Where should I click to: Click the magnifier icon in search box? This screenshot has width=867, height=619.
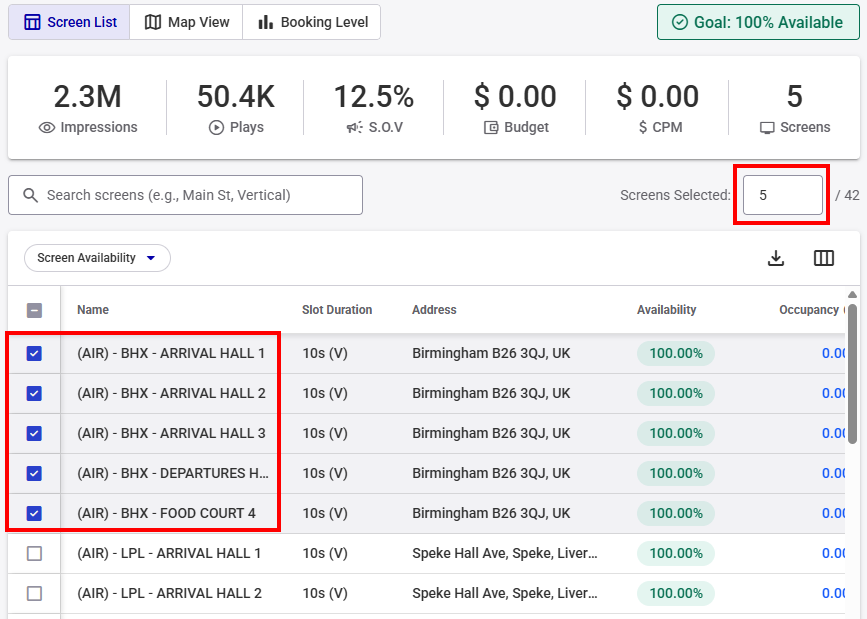pos(30,195)
